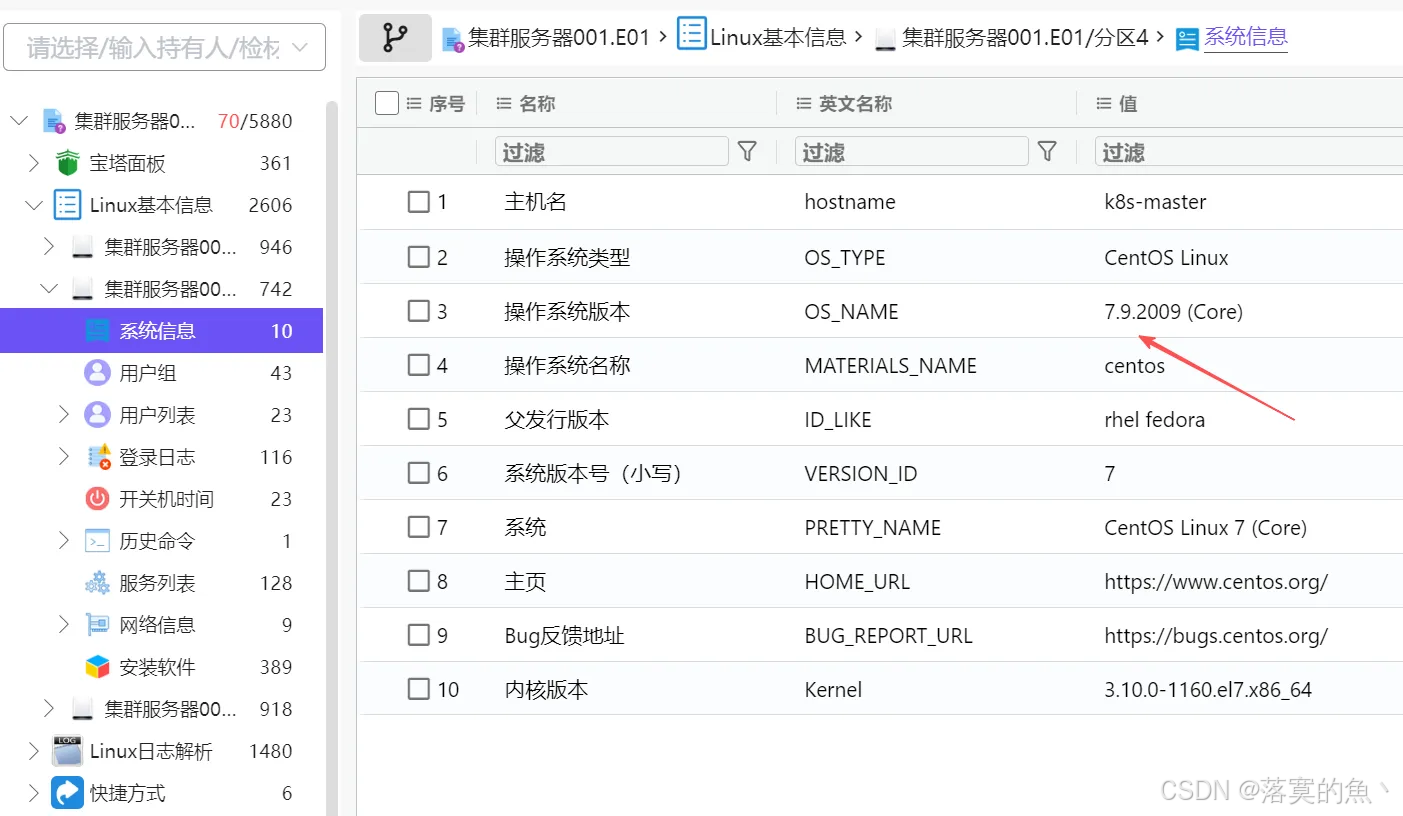Click the 登录日志 icon in tree

(98, 457)
